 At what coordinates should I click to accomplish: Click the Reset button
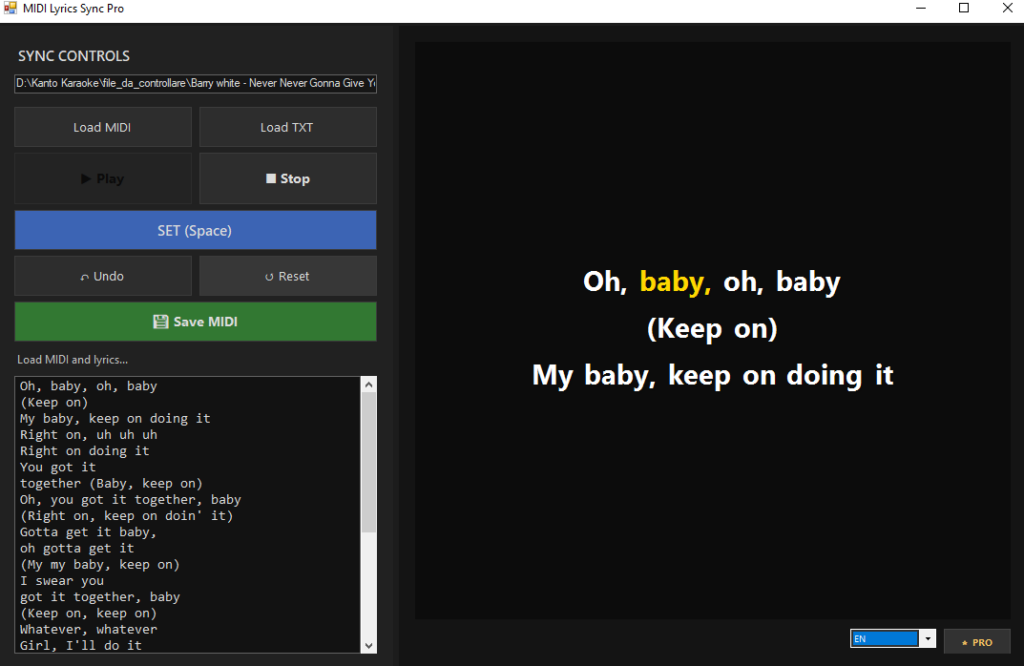pyautogui.click(x=288, y=276)
